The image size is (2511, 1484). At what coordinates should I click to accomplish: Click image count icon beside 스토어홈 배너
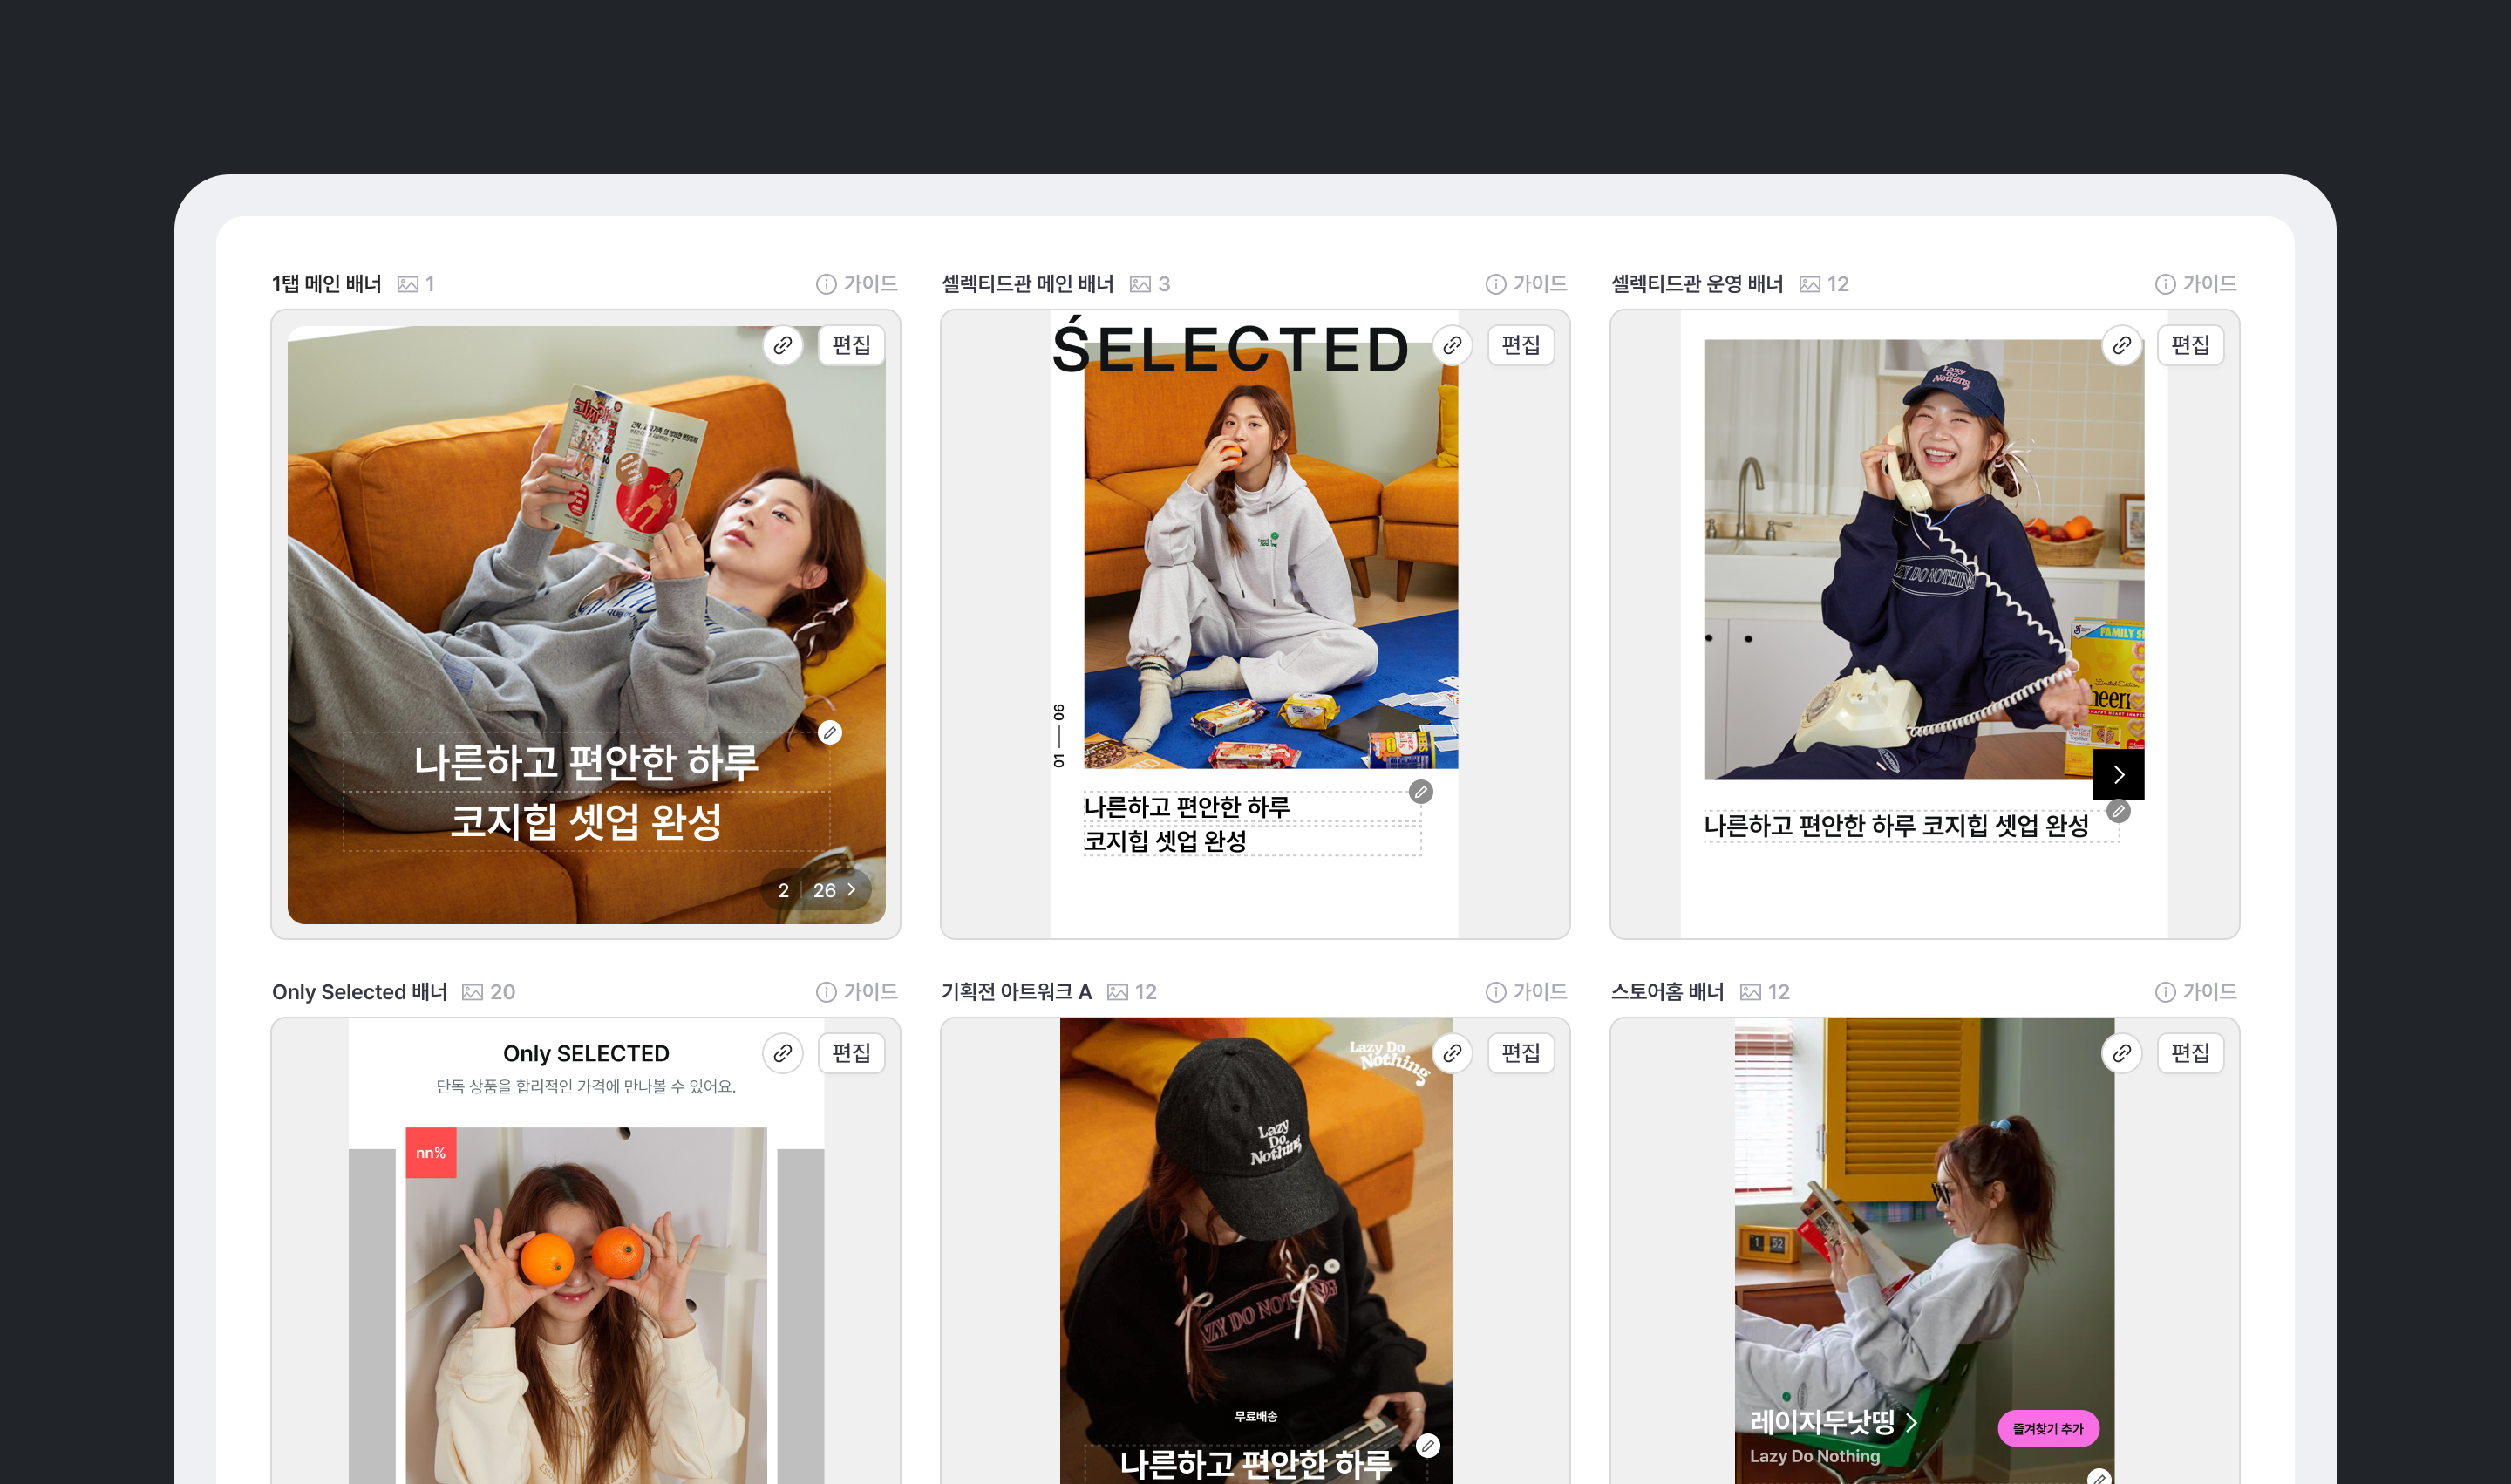point(1751,992)
